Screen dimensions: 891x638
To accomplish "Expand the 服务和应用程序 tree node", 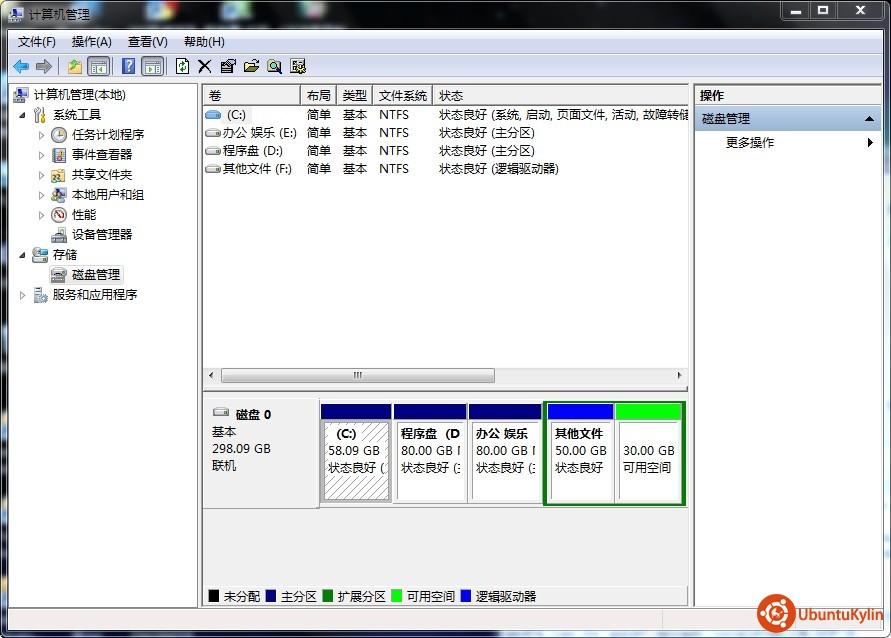I will click(23, 295).
